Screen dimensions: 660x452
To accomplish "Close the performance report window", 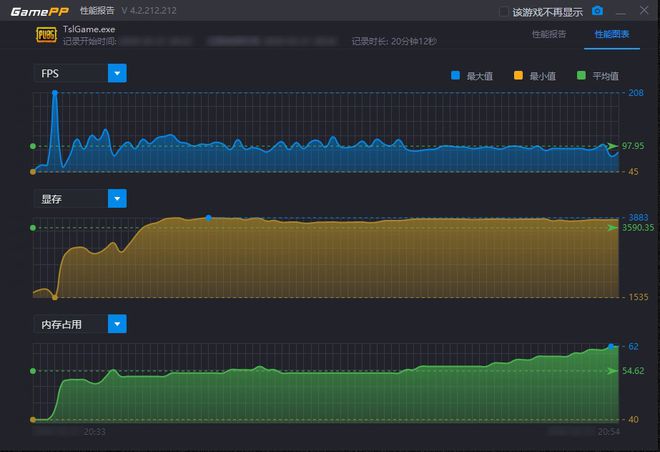I will pos(645,11).
